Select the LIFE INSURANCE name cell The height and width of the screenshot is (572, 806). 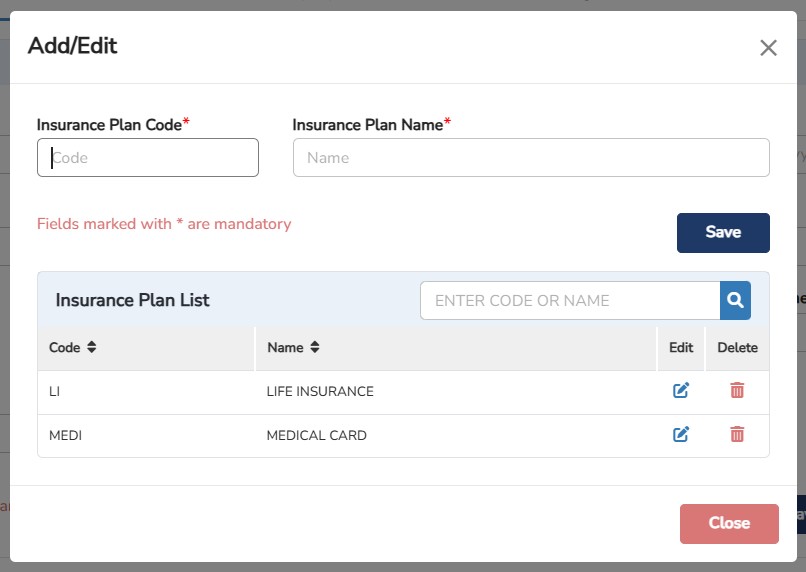[320, 392]
